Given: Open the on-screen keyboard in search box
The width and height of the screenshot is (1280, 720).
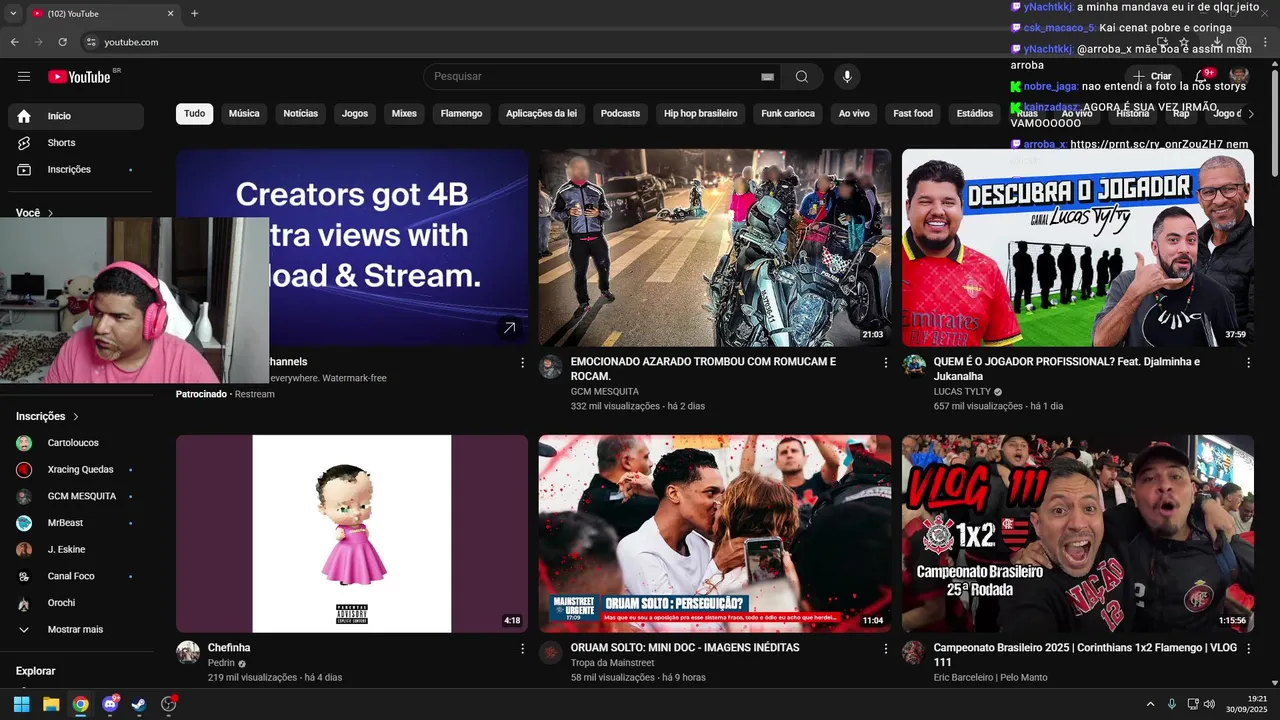Looking at the screenshot, I should pos(767,77).
